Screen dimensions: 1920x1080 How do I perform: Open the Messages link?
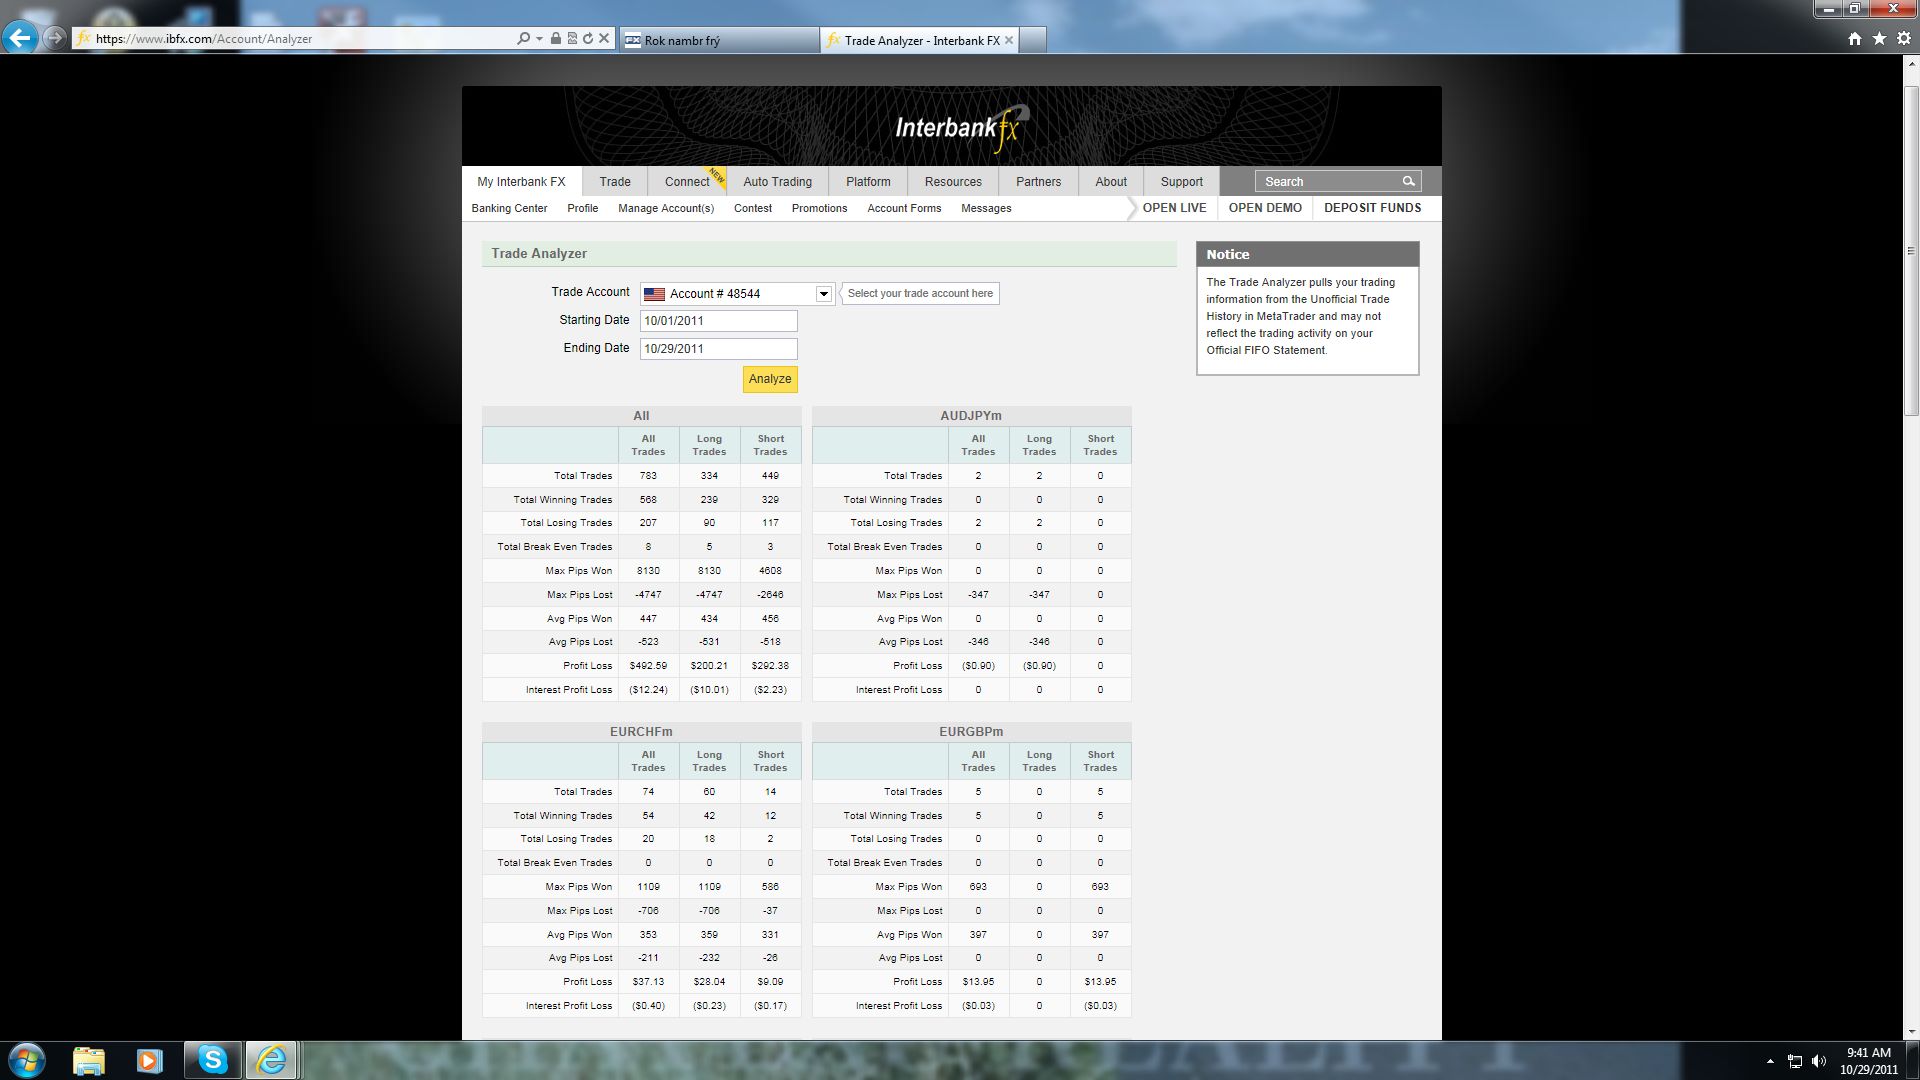click(x=986, y=208)
